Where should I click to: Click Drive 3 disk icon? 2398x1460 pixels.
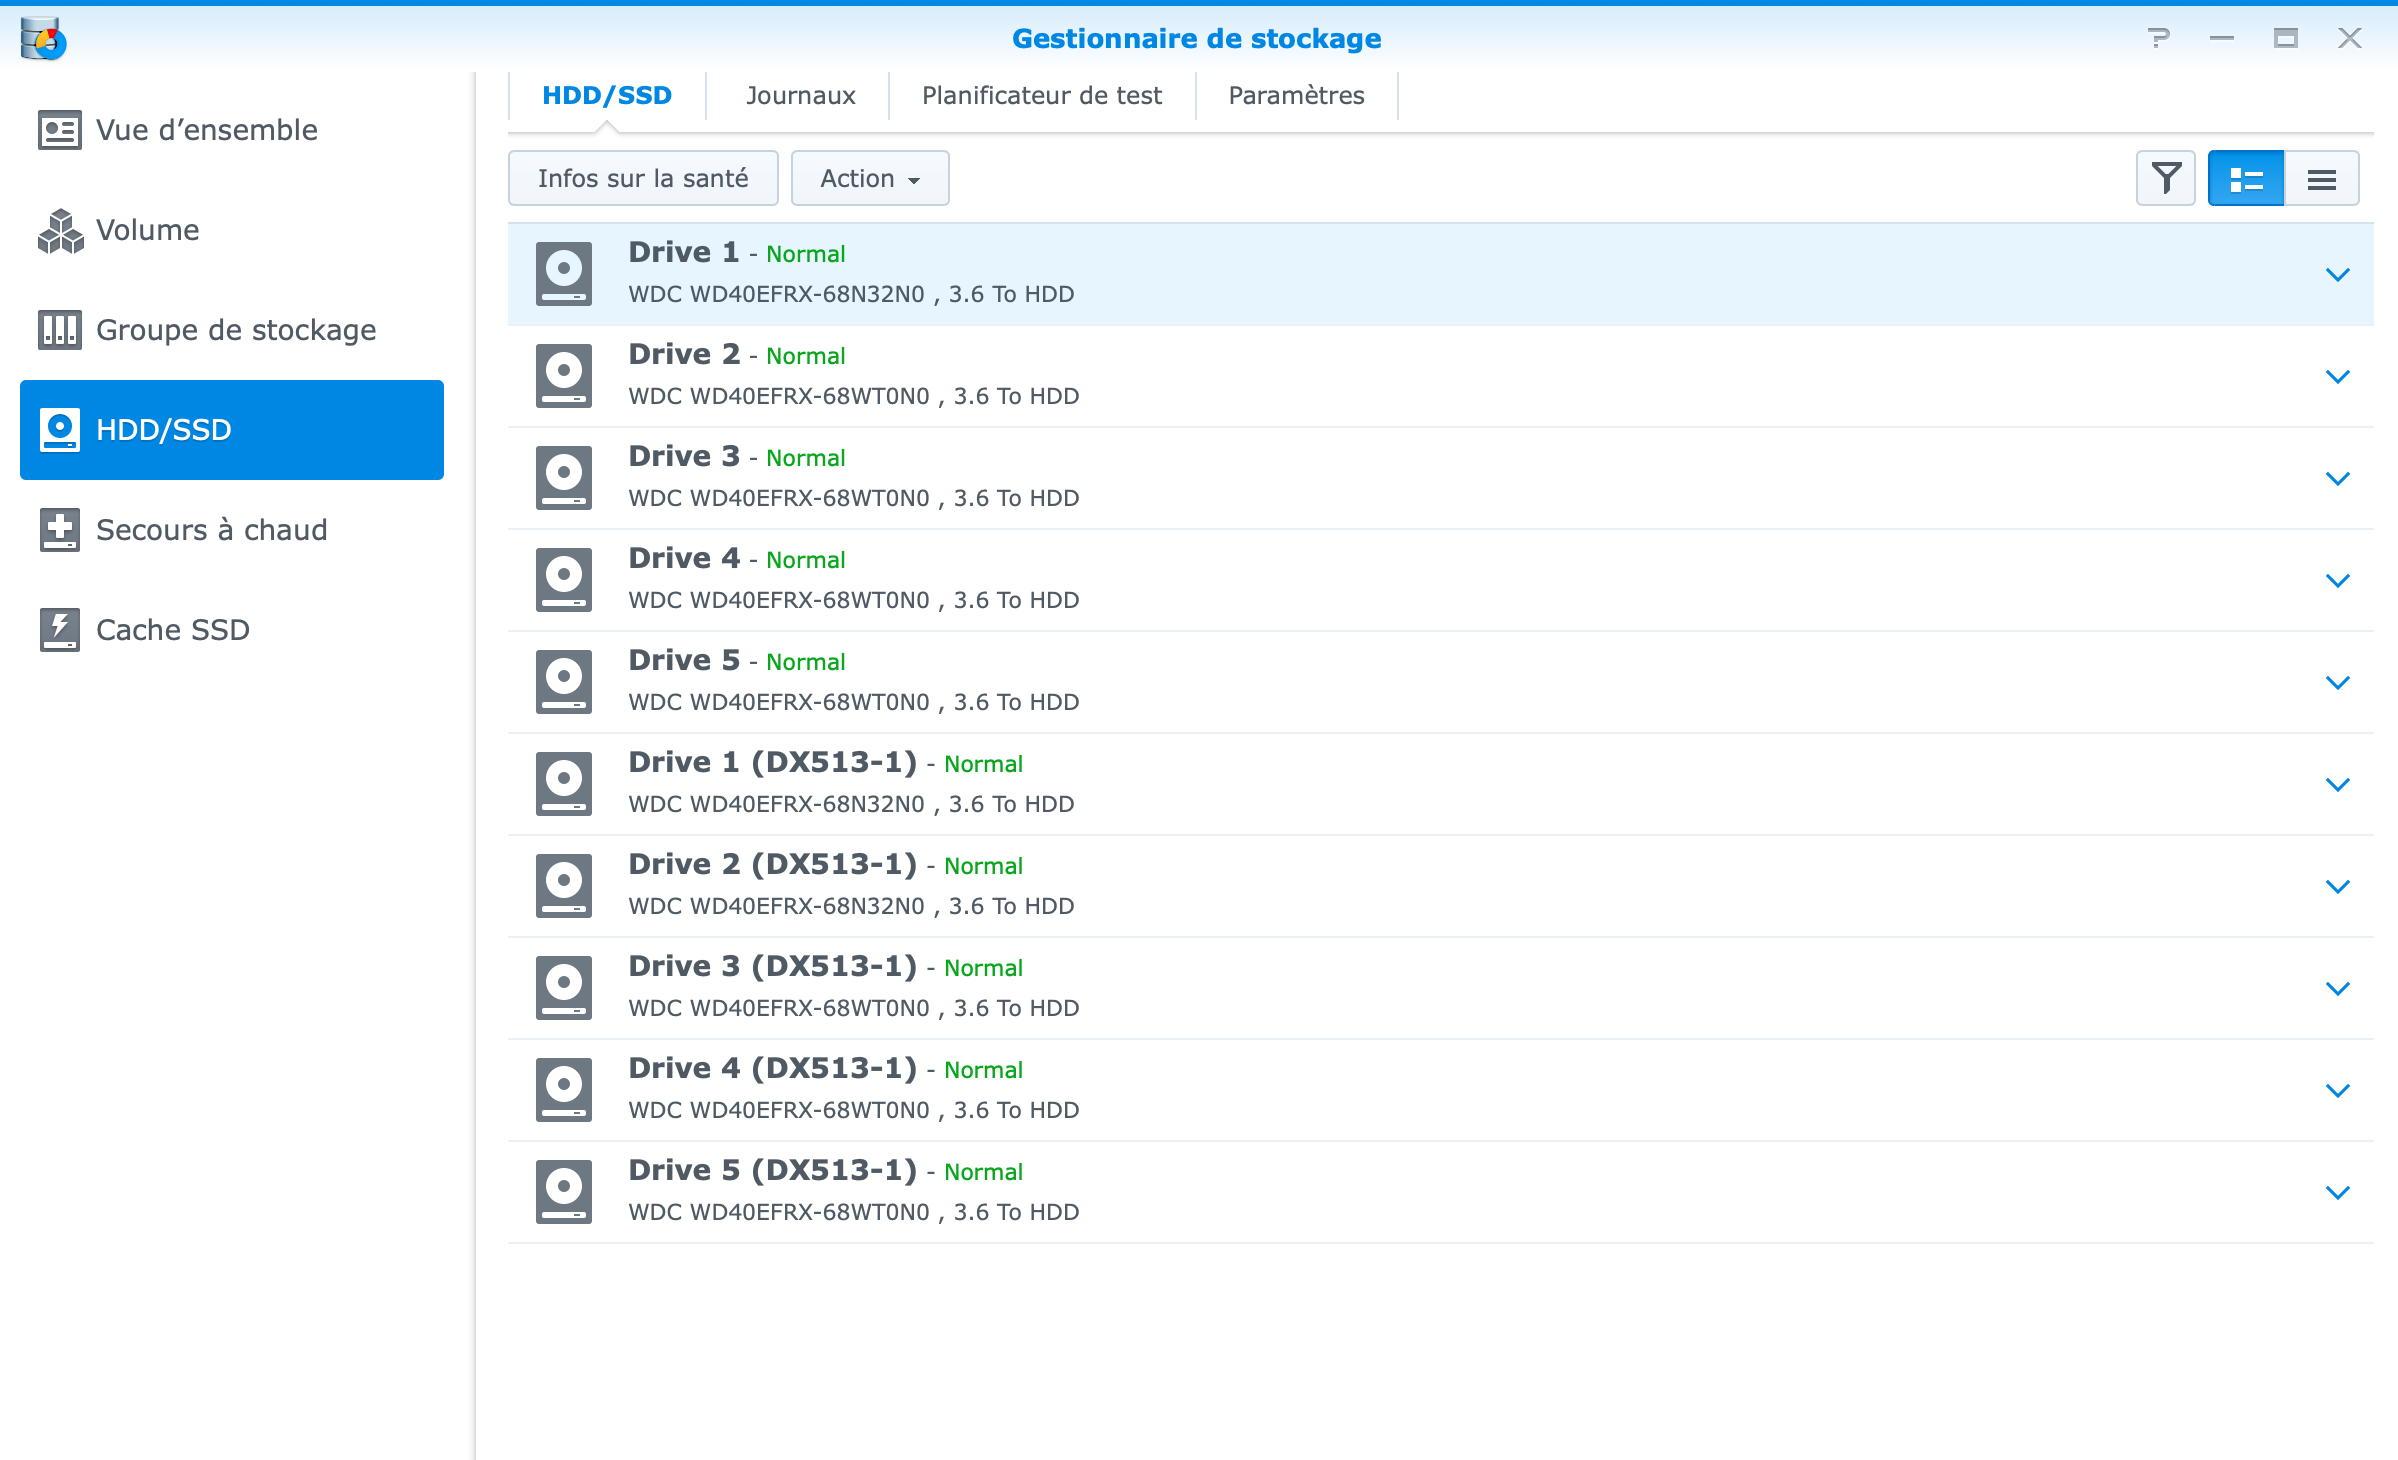click(x=564, y=478)
